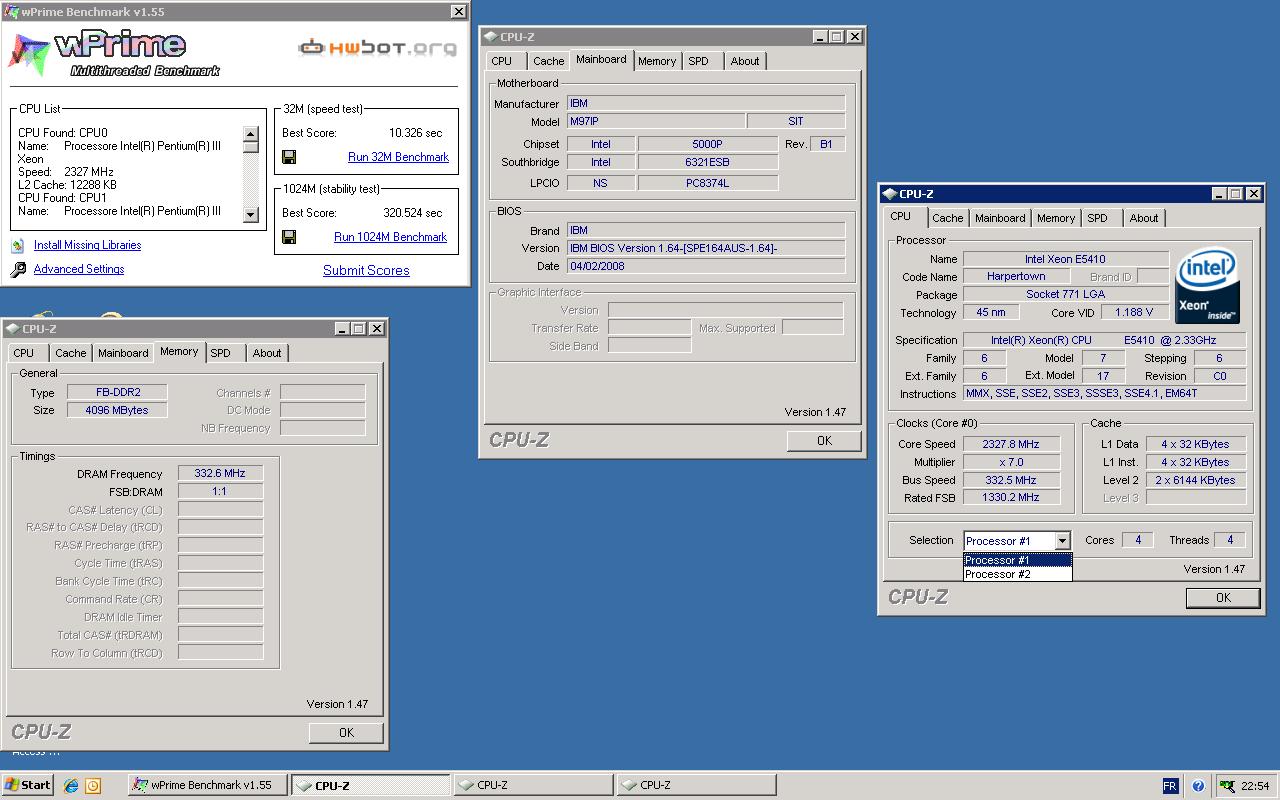The height and width of the screenshot is (800, 1280).
Task: Click the PC8374L LPCIO field
Action: (708, 183)
